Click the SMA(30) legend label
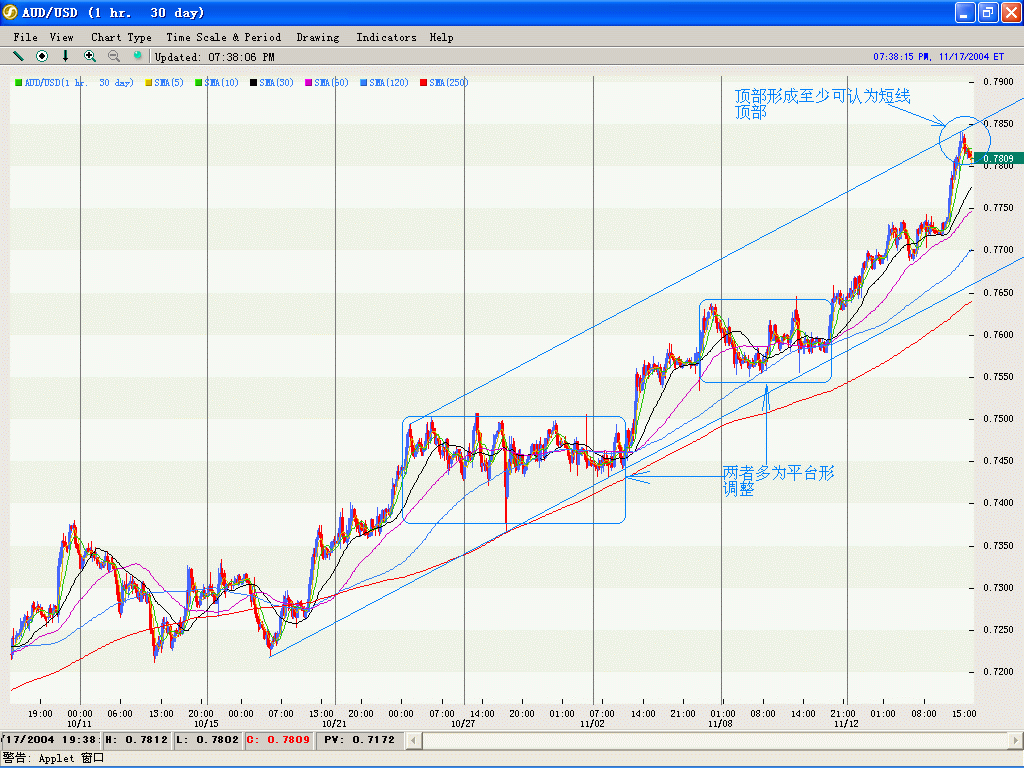Viewport: 1024px width, 768px height. 276,82
